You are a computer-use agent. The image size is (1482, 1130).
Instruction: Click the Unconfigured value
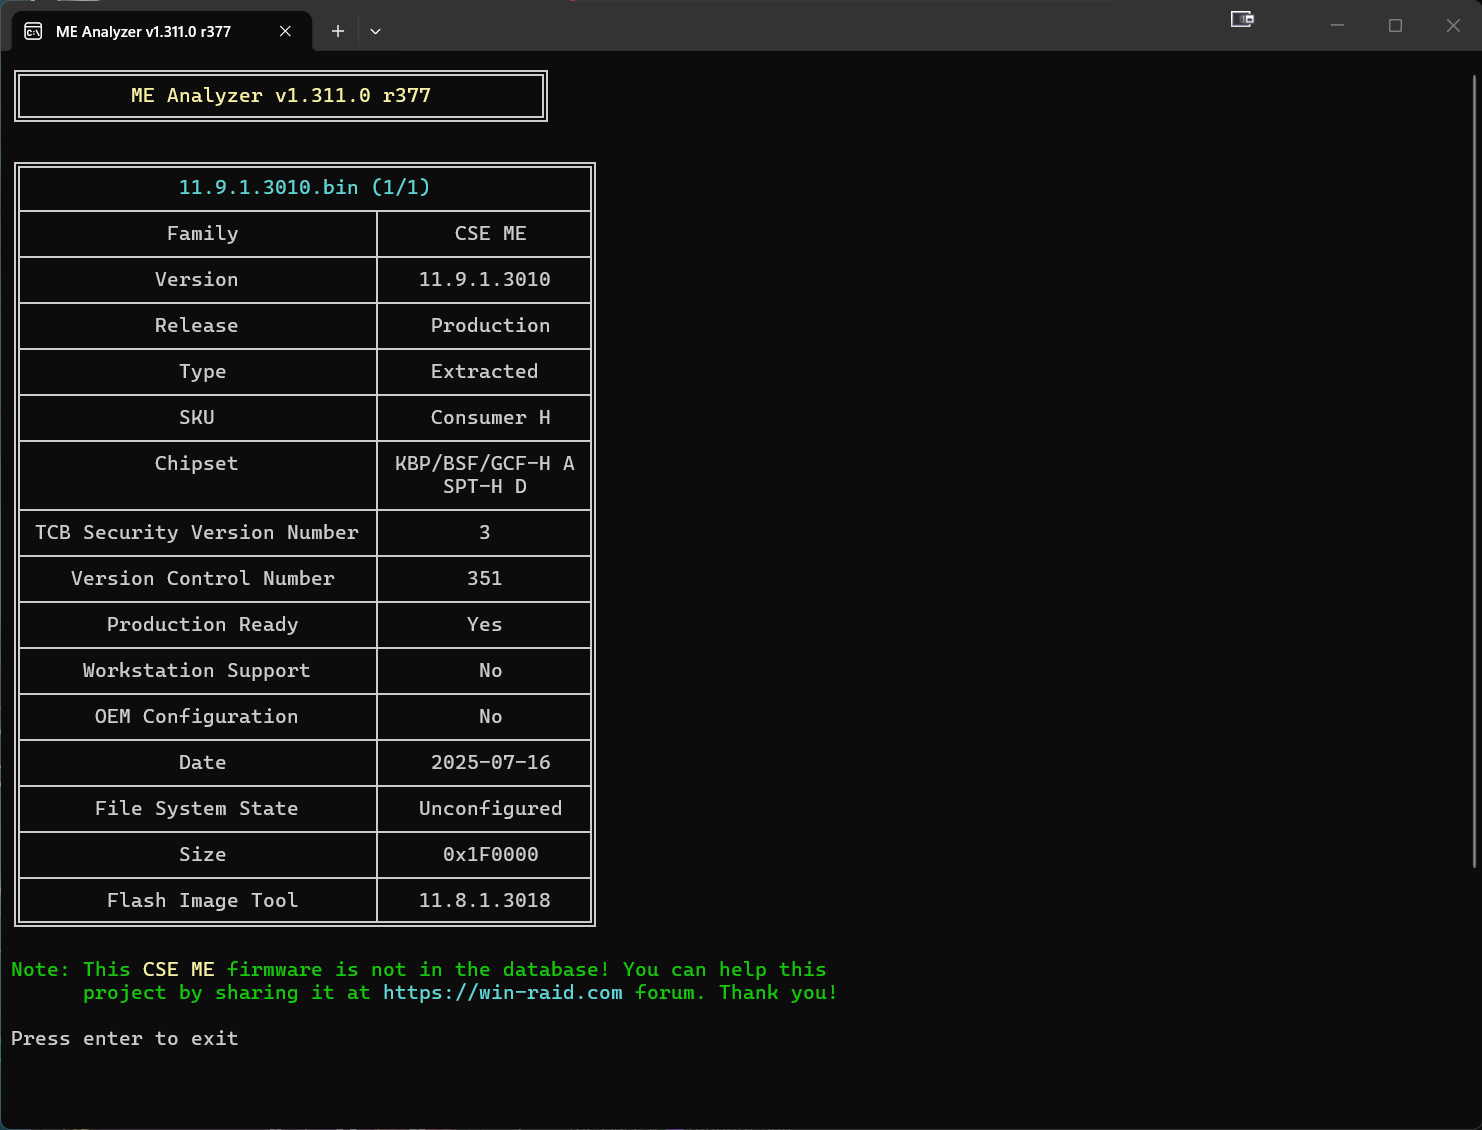click(x=490, y=809)
